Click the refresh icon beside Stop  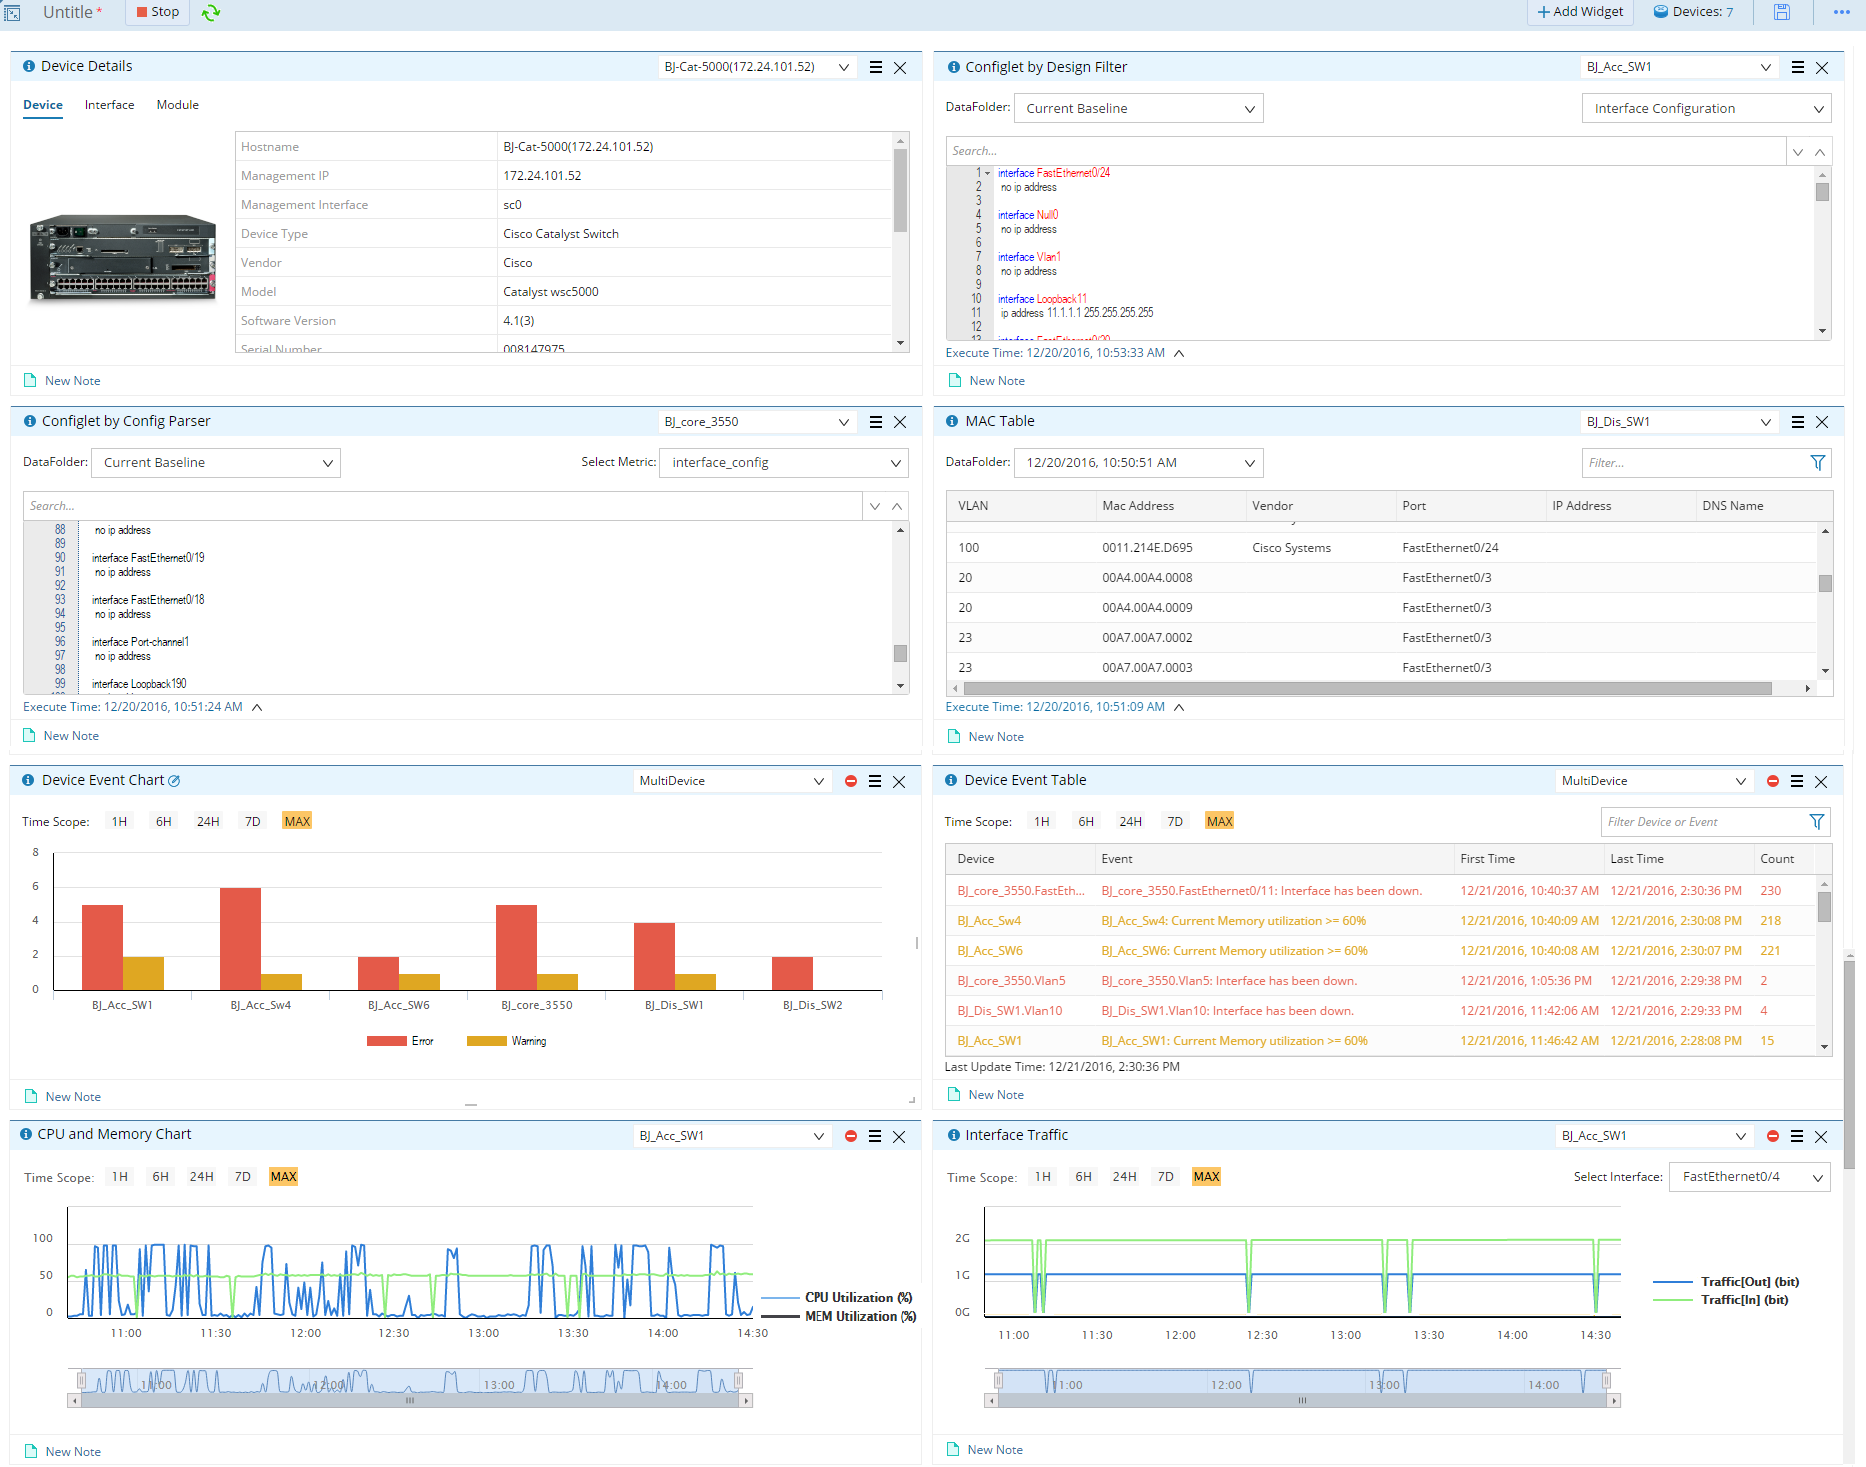point(211,13)
